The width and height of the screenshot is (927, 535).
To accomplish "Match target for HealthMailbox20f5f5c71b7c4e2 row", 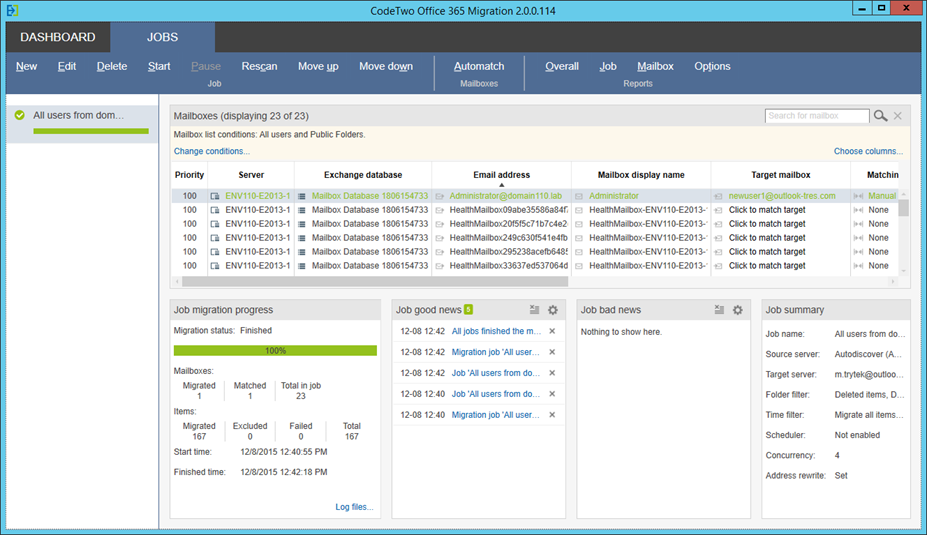I will pyautogui.click(x=767, y=224).
